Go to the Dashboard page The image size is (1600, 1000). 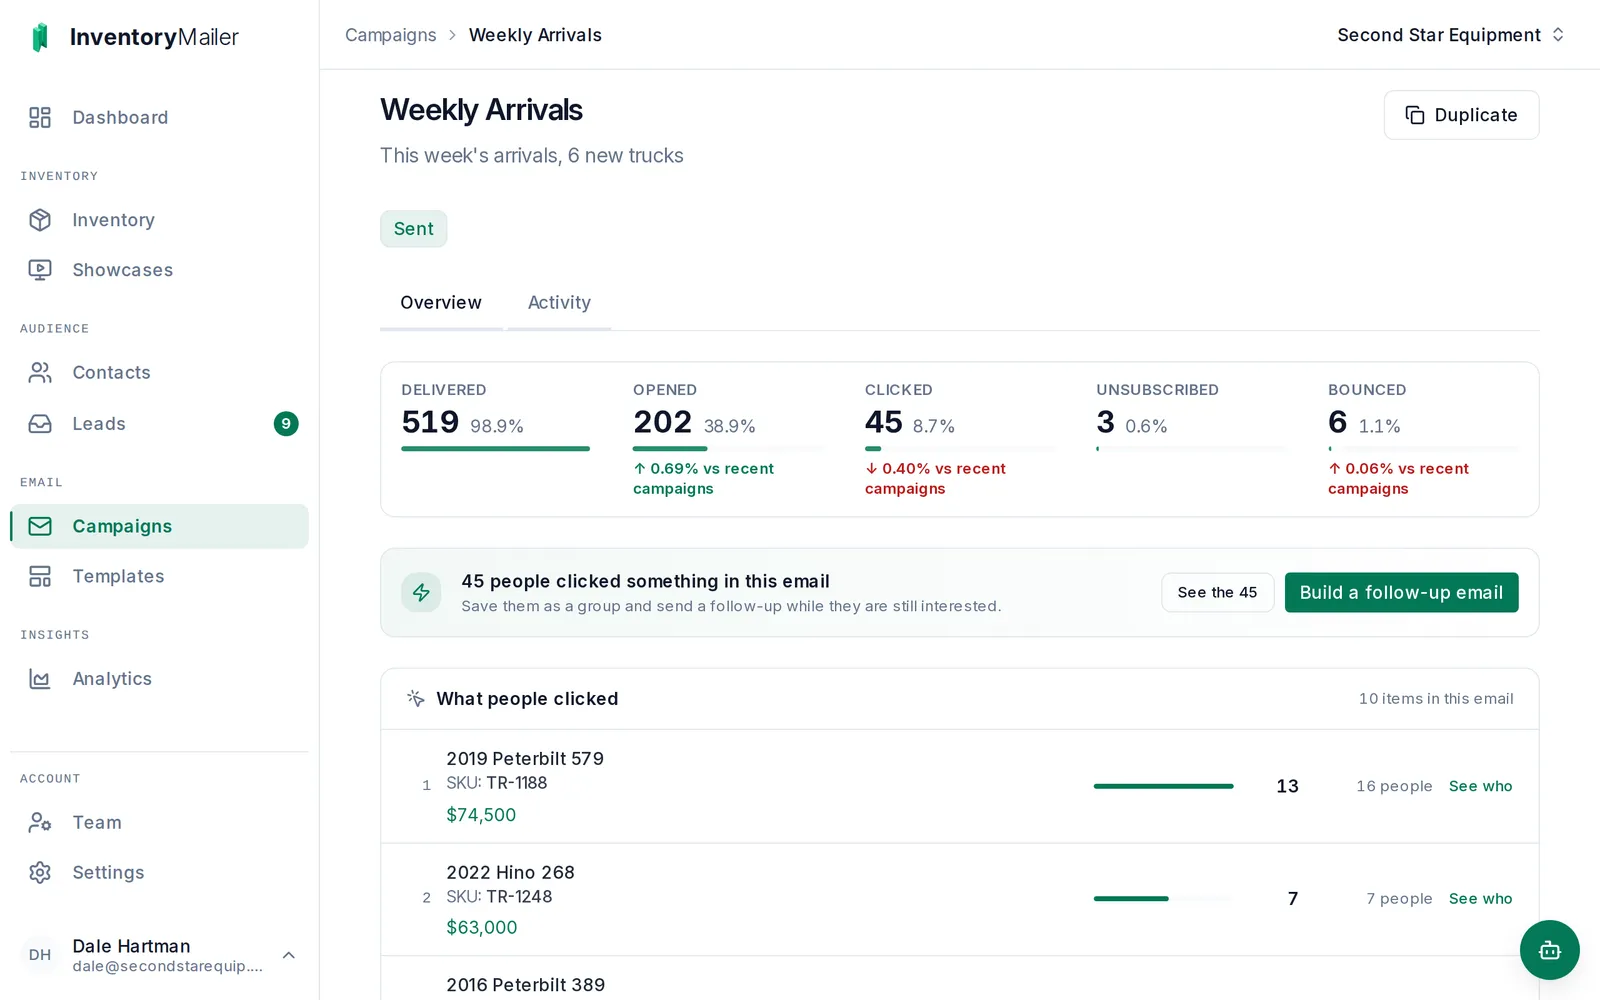point(159,118)
